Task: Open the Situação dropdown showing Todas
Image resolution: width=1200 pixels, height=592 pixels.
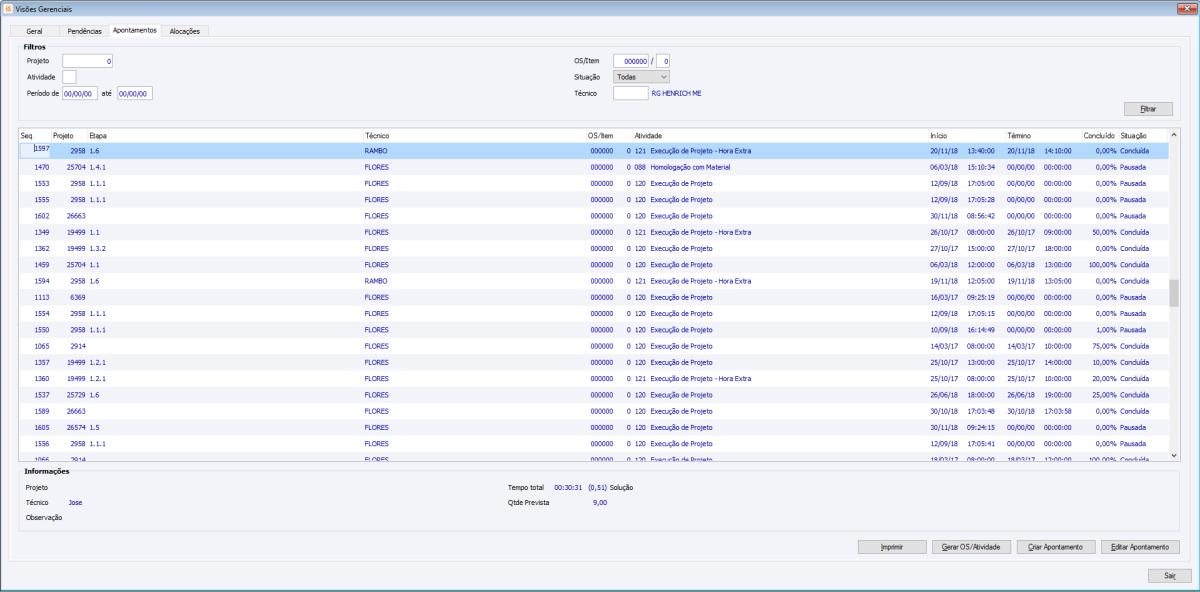Action: 641,77
